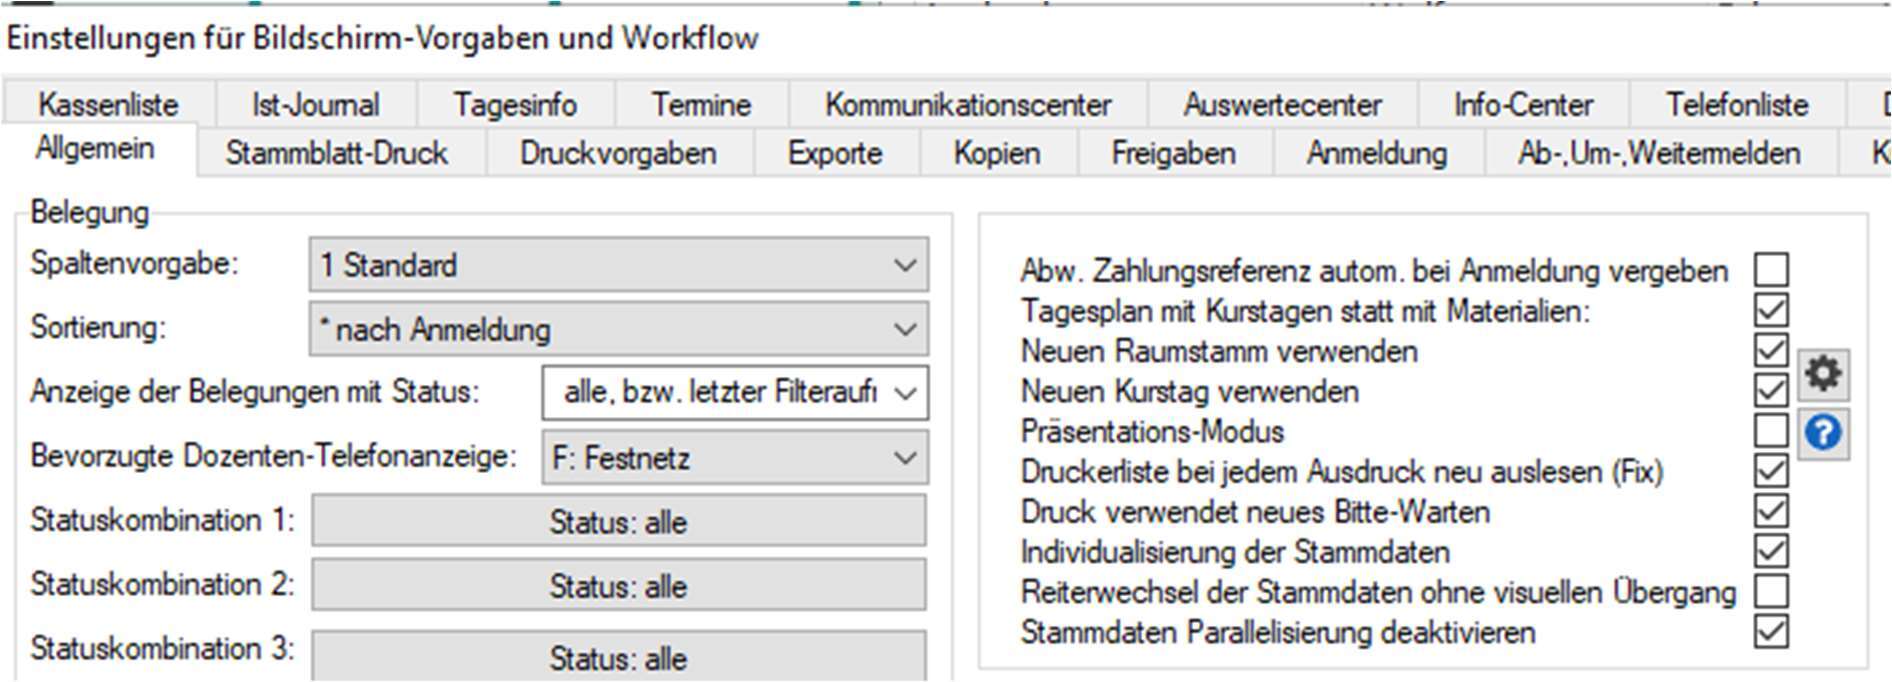The width and height of the screenshot is (1892, 682).
Task: Click the Statuskombination 2: label text
Action: pyautogui.click(x=162, y=584)
